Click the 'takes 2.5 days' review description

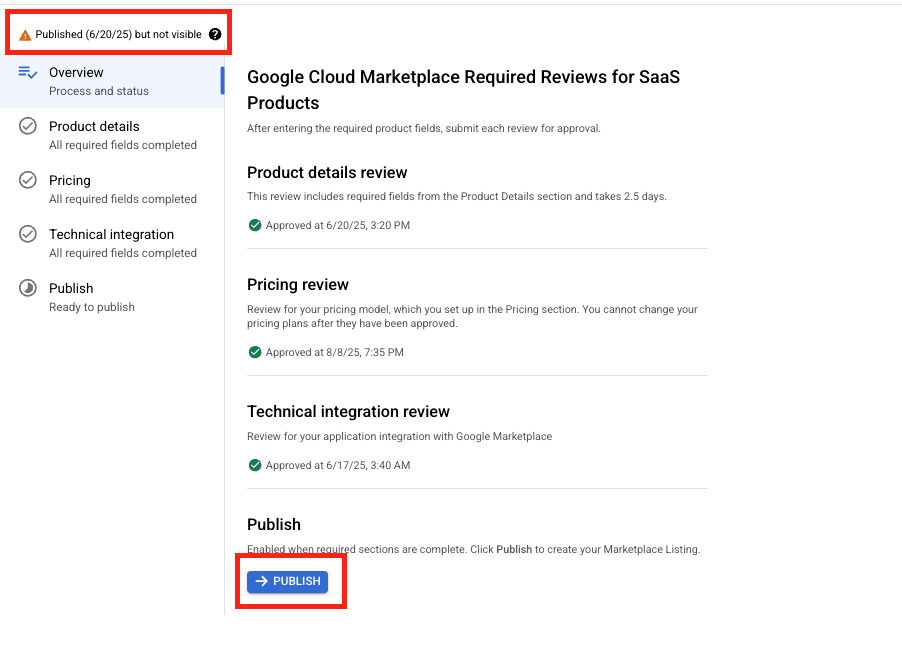click(457, 196)
